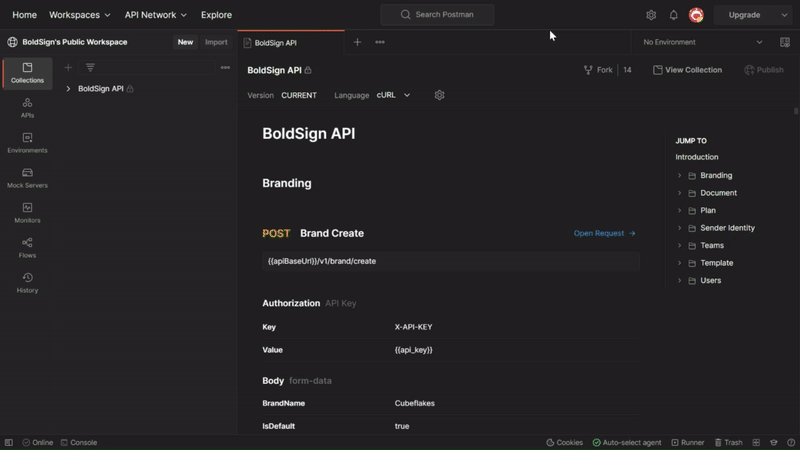Open the tab bar more options ellipsis
The width and height of the screenshot is (800, 450).
tap(380, 42)
